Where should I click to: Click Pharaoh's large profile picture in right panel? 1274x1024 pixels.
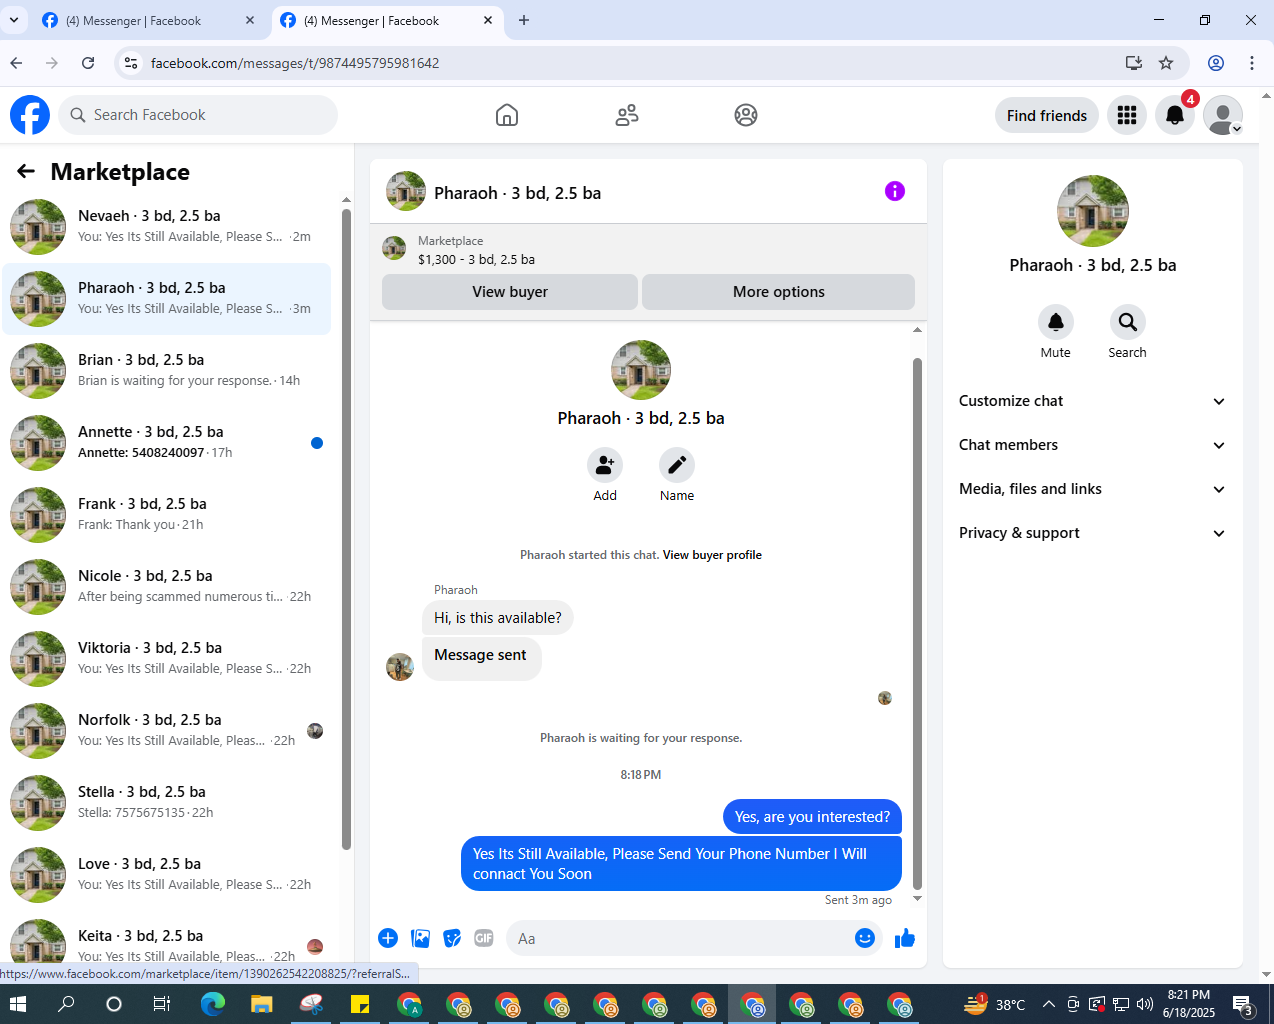point(1093,211)
